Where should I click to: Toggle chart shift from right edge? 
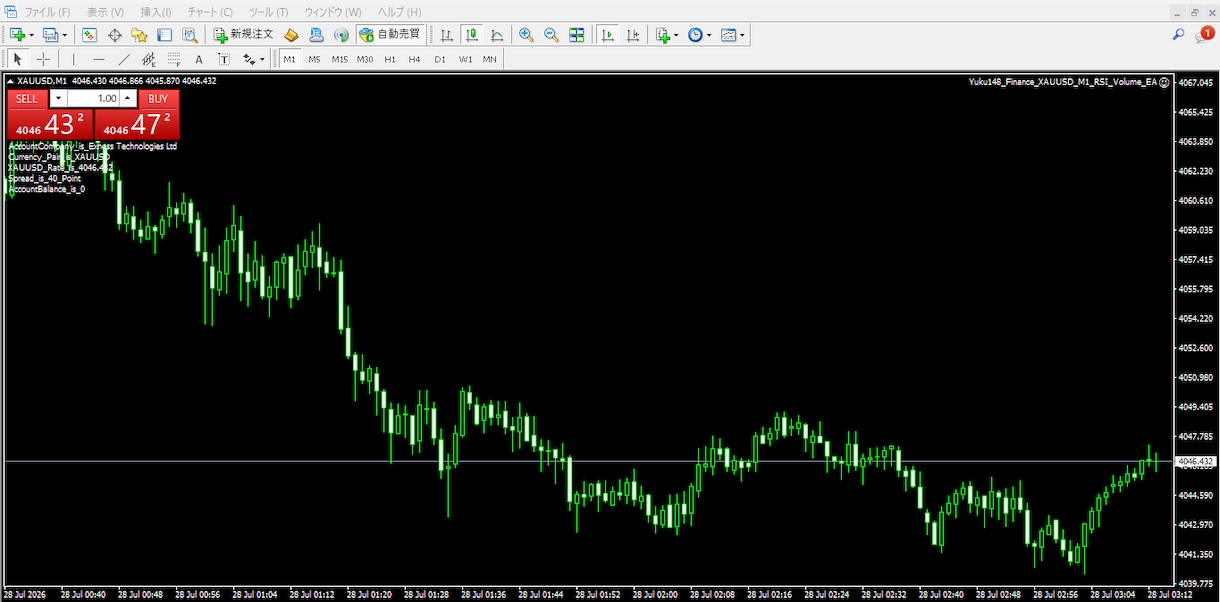(x=632, y=35)
